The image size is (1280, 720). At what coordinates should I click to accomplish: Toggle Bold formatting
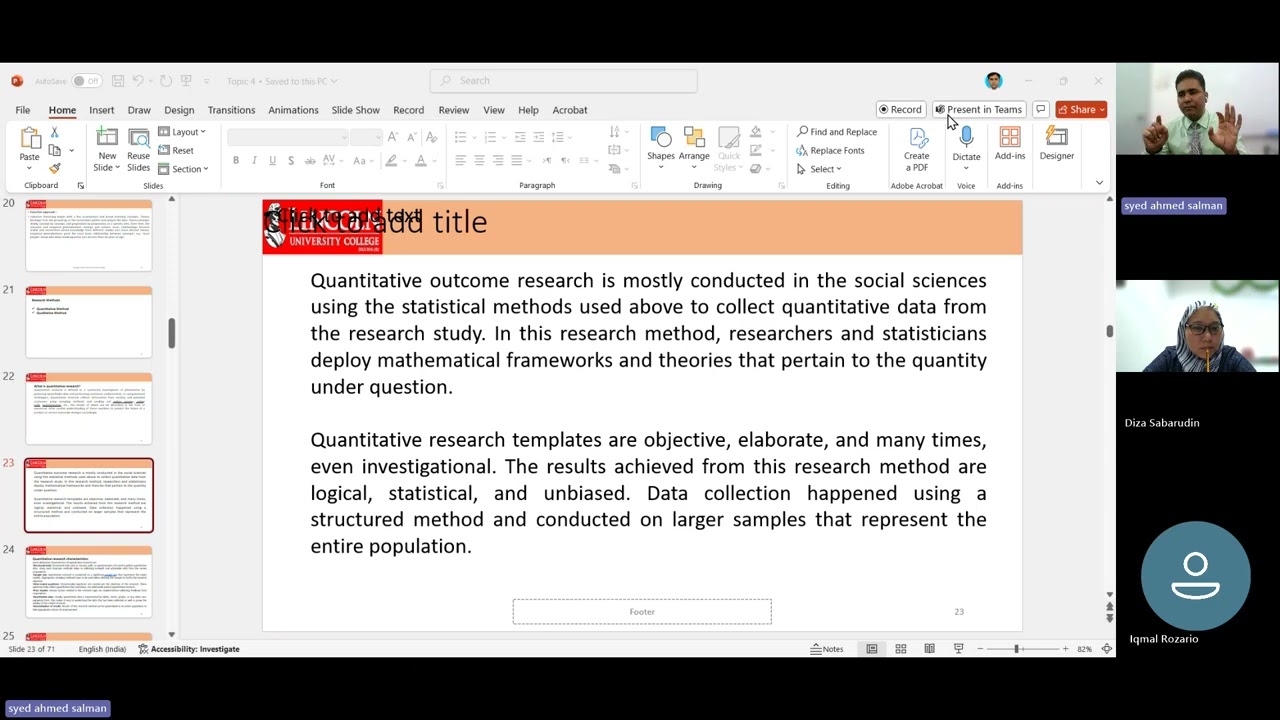(x=236, y=160)
